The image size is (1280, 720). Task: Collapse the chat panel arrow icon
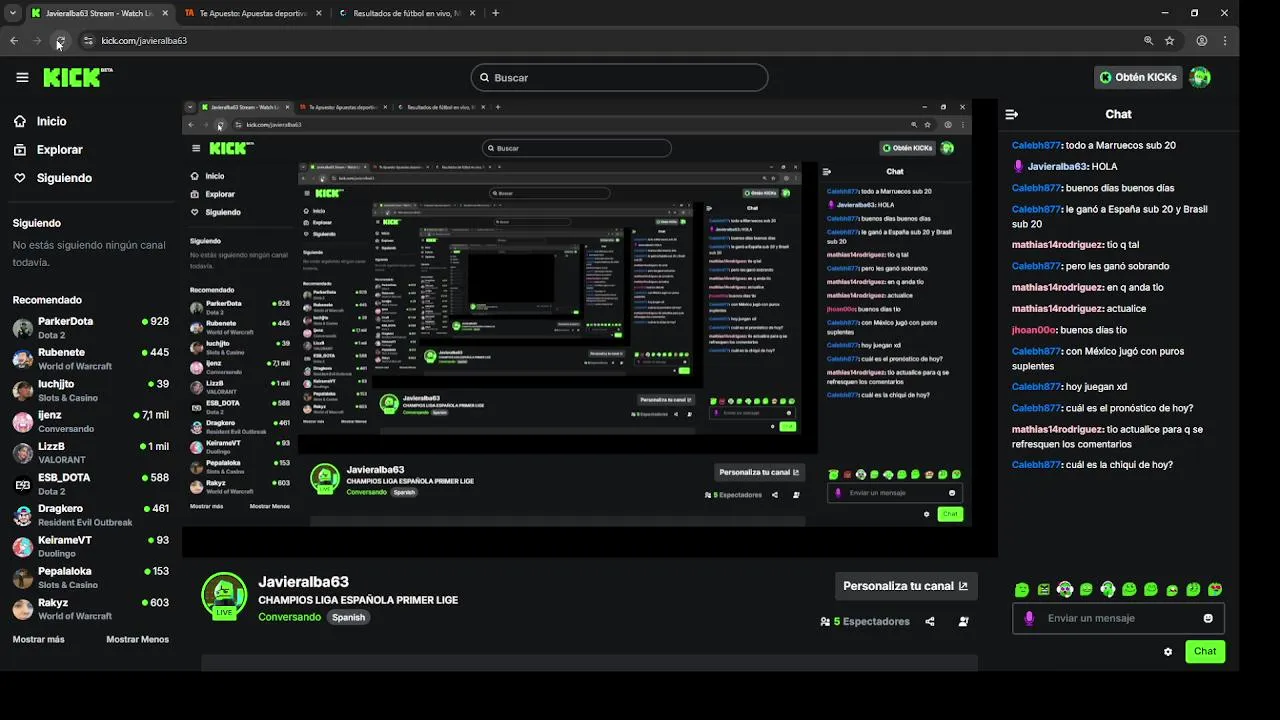[1011, 114]
